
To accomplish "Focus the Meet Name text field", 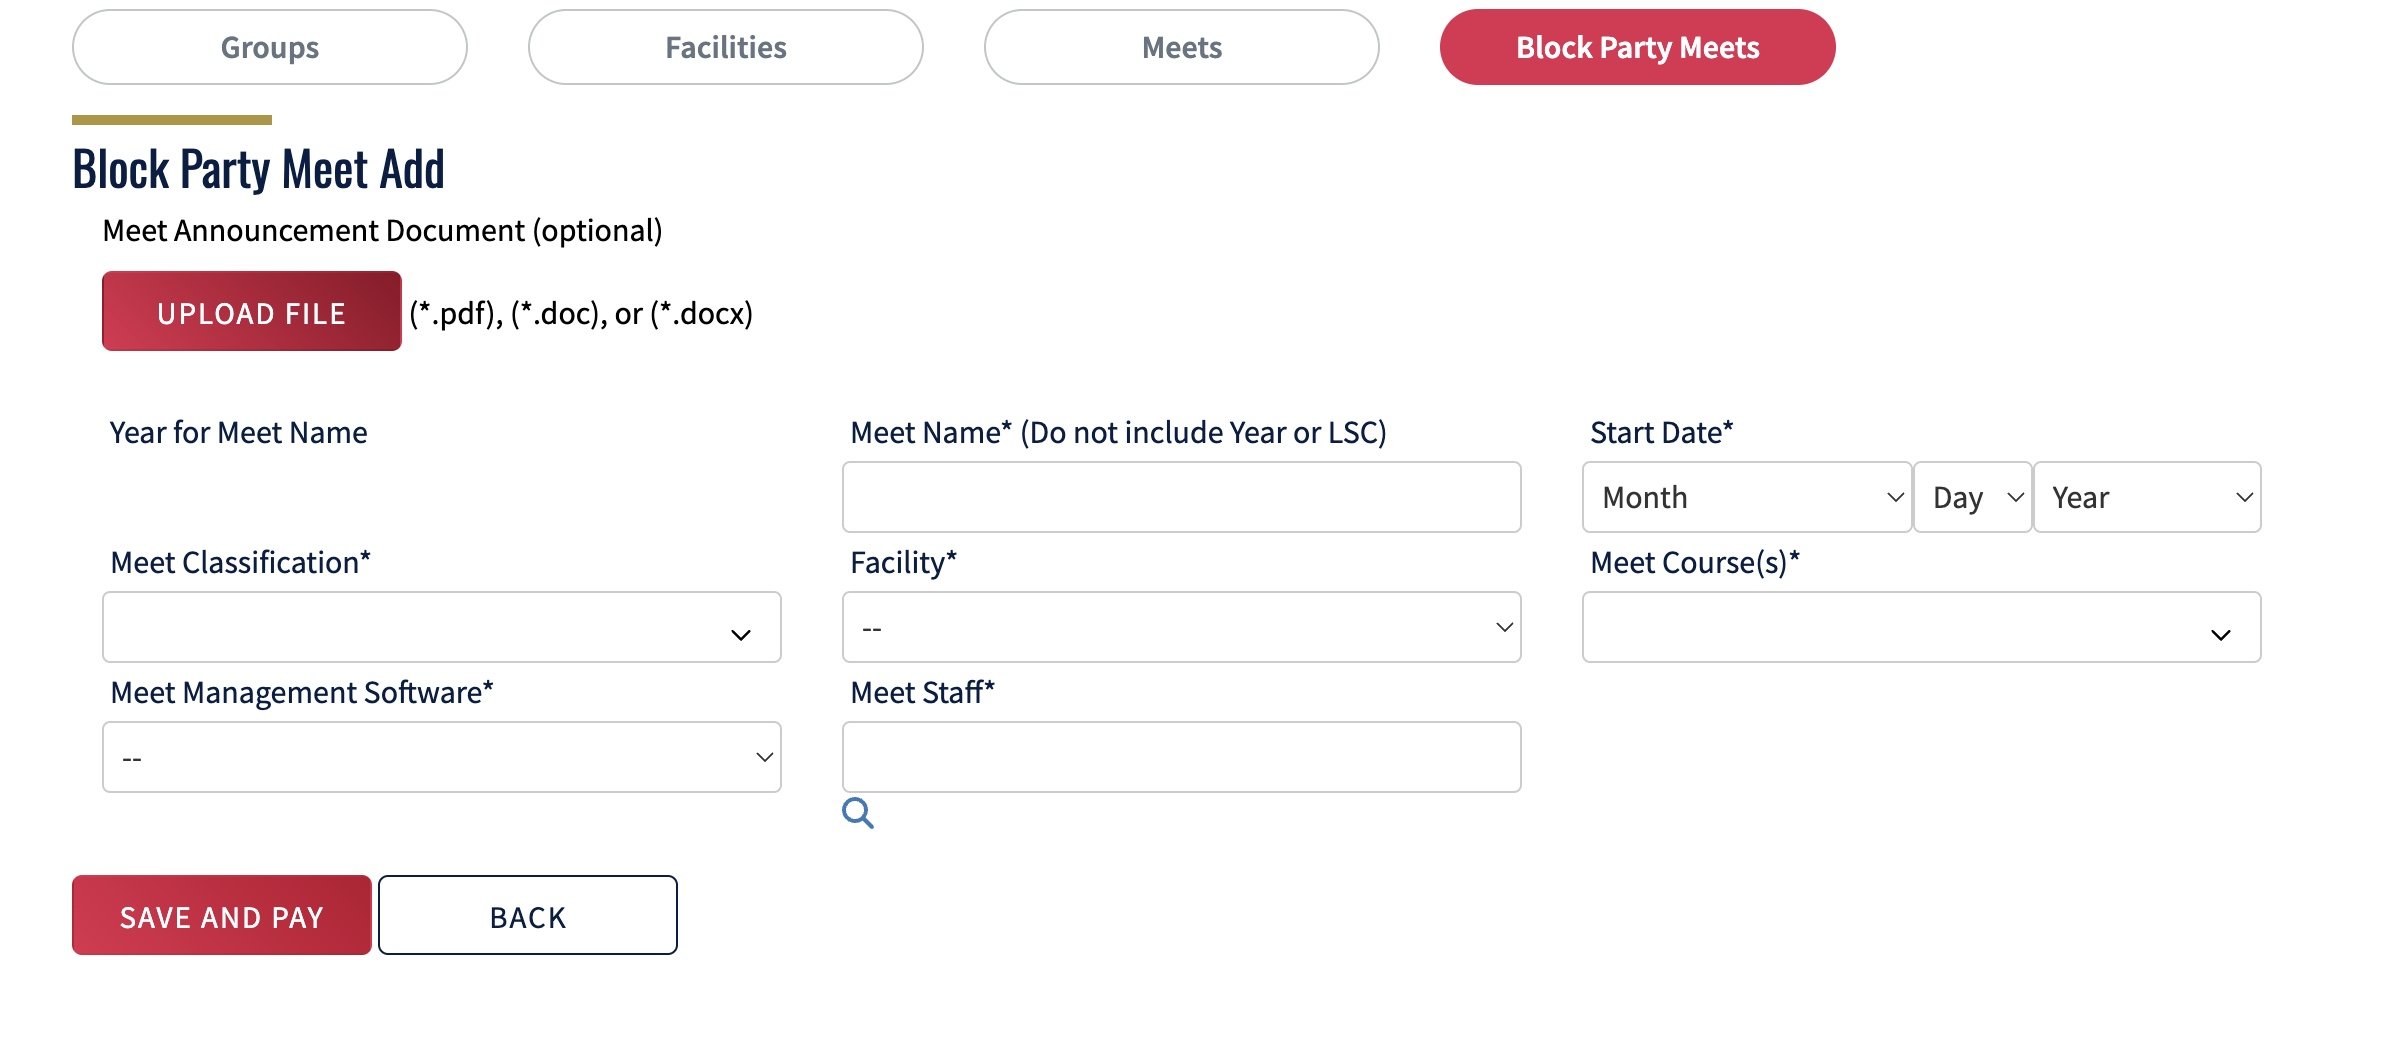I will coord(1181,497).
